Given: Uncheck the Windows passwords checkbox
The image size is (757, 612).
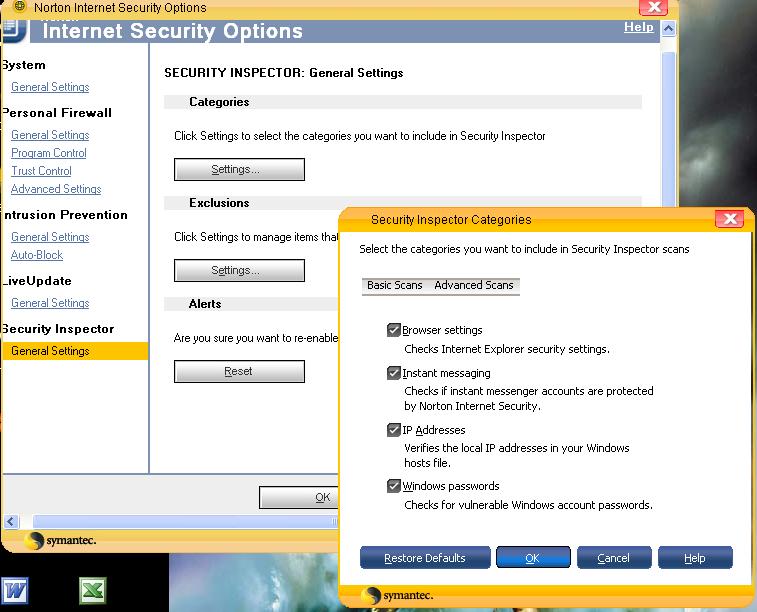Looking at the screenshot, I should click(x=393, y=486).
